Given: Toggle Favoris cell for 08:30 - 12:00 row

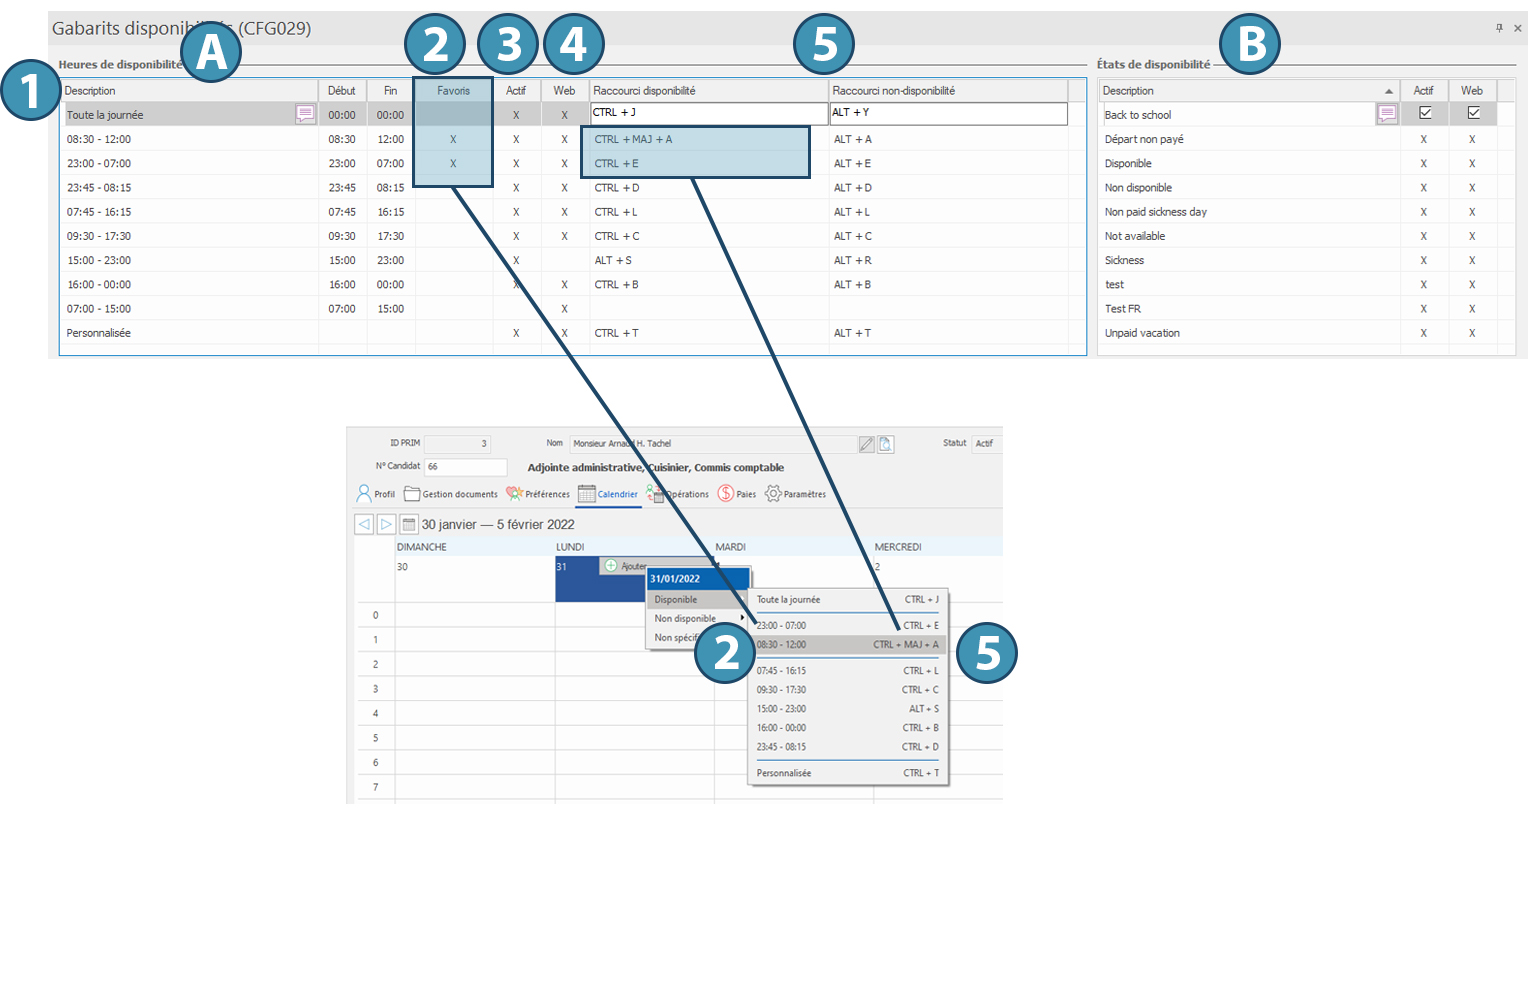Looking at the screenshot, I should click(x=453, y=139).
